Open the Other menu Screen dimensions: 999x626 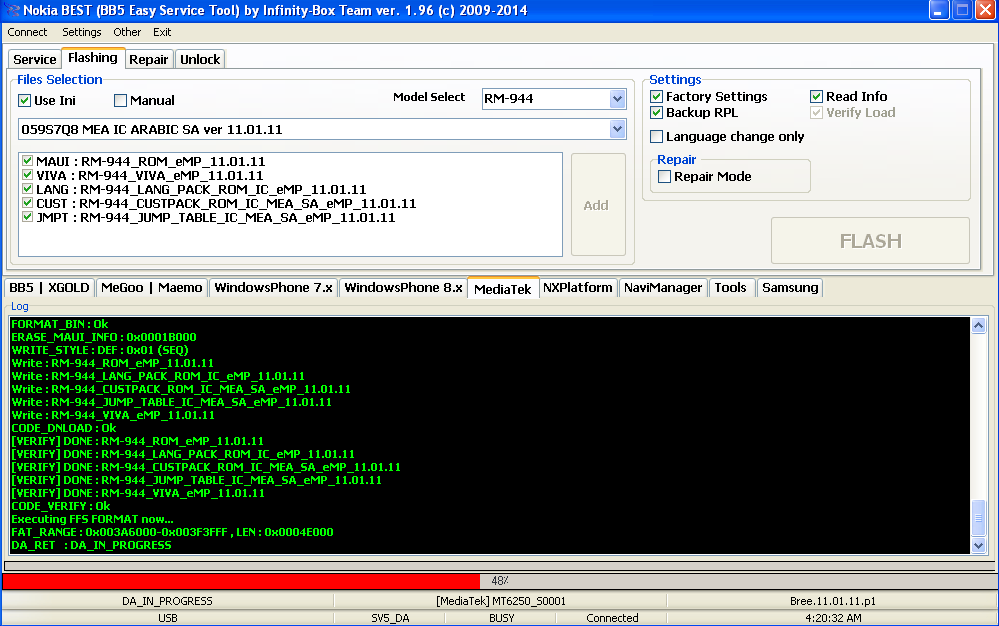[127, 32]
